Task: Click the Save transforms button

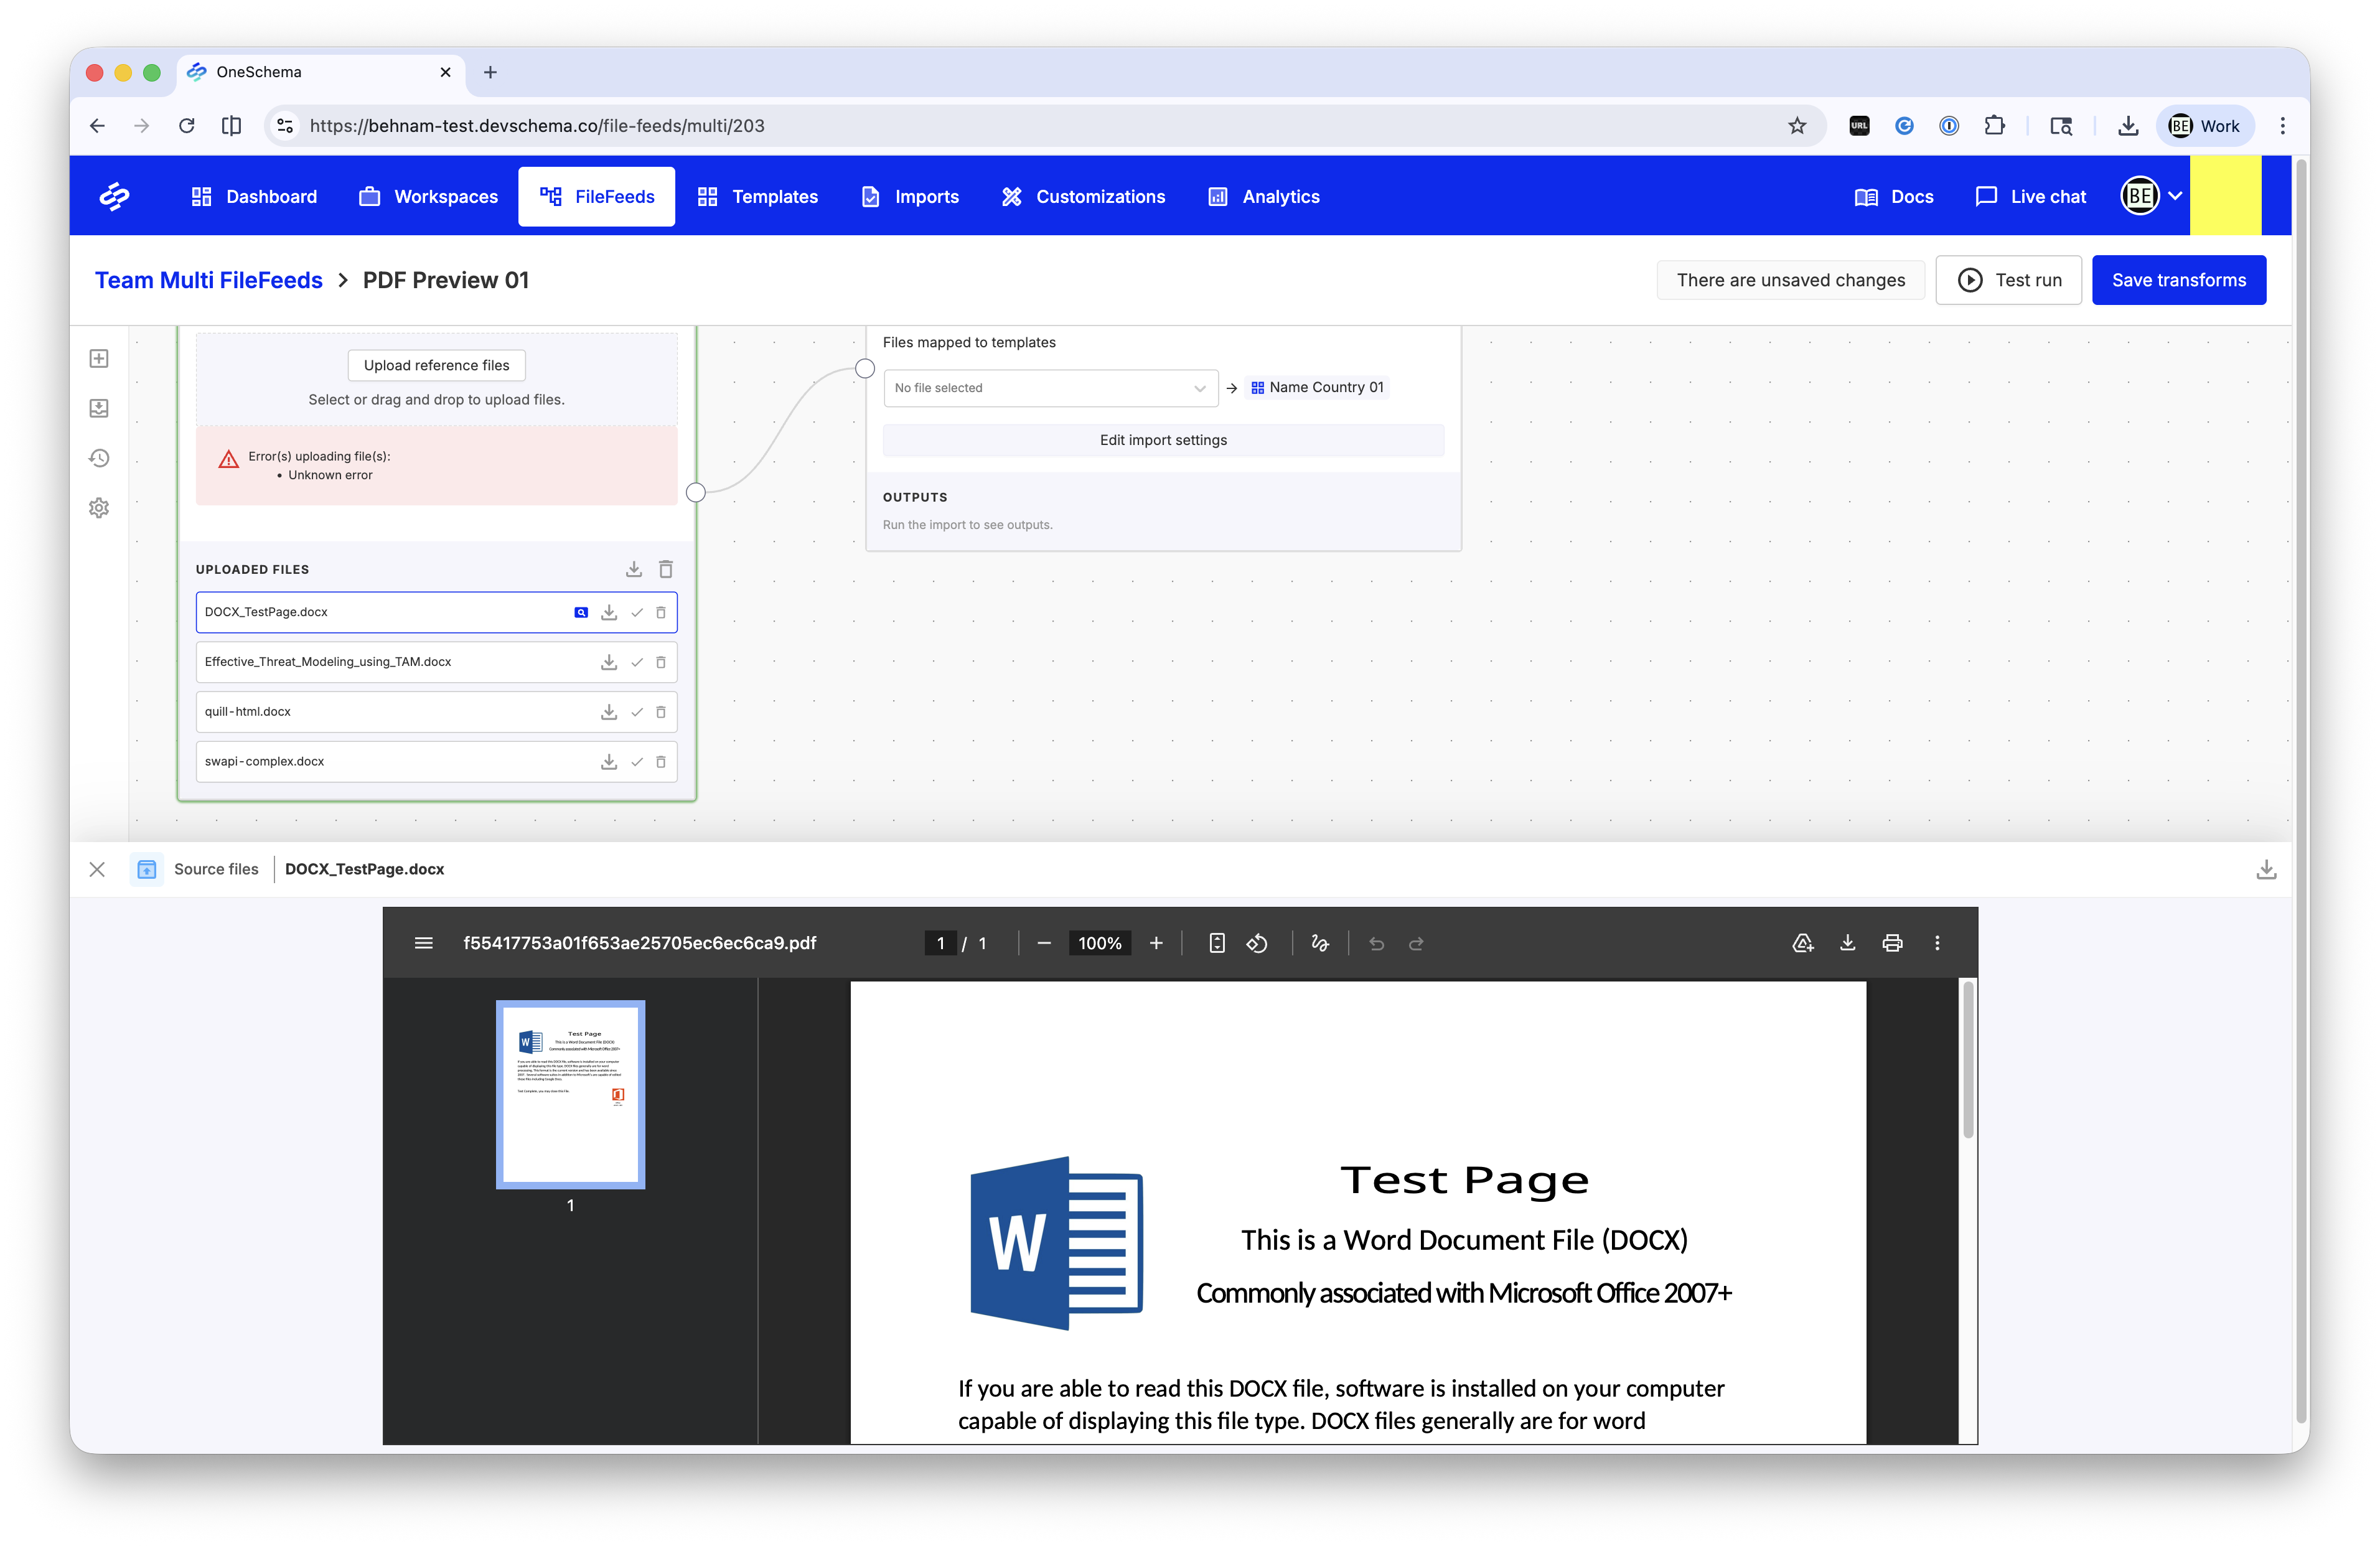Action: tap(2178, 280)
